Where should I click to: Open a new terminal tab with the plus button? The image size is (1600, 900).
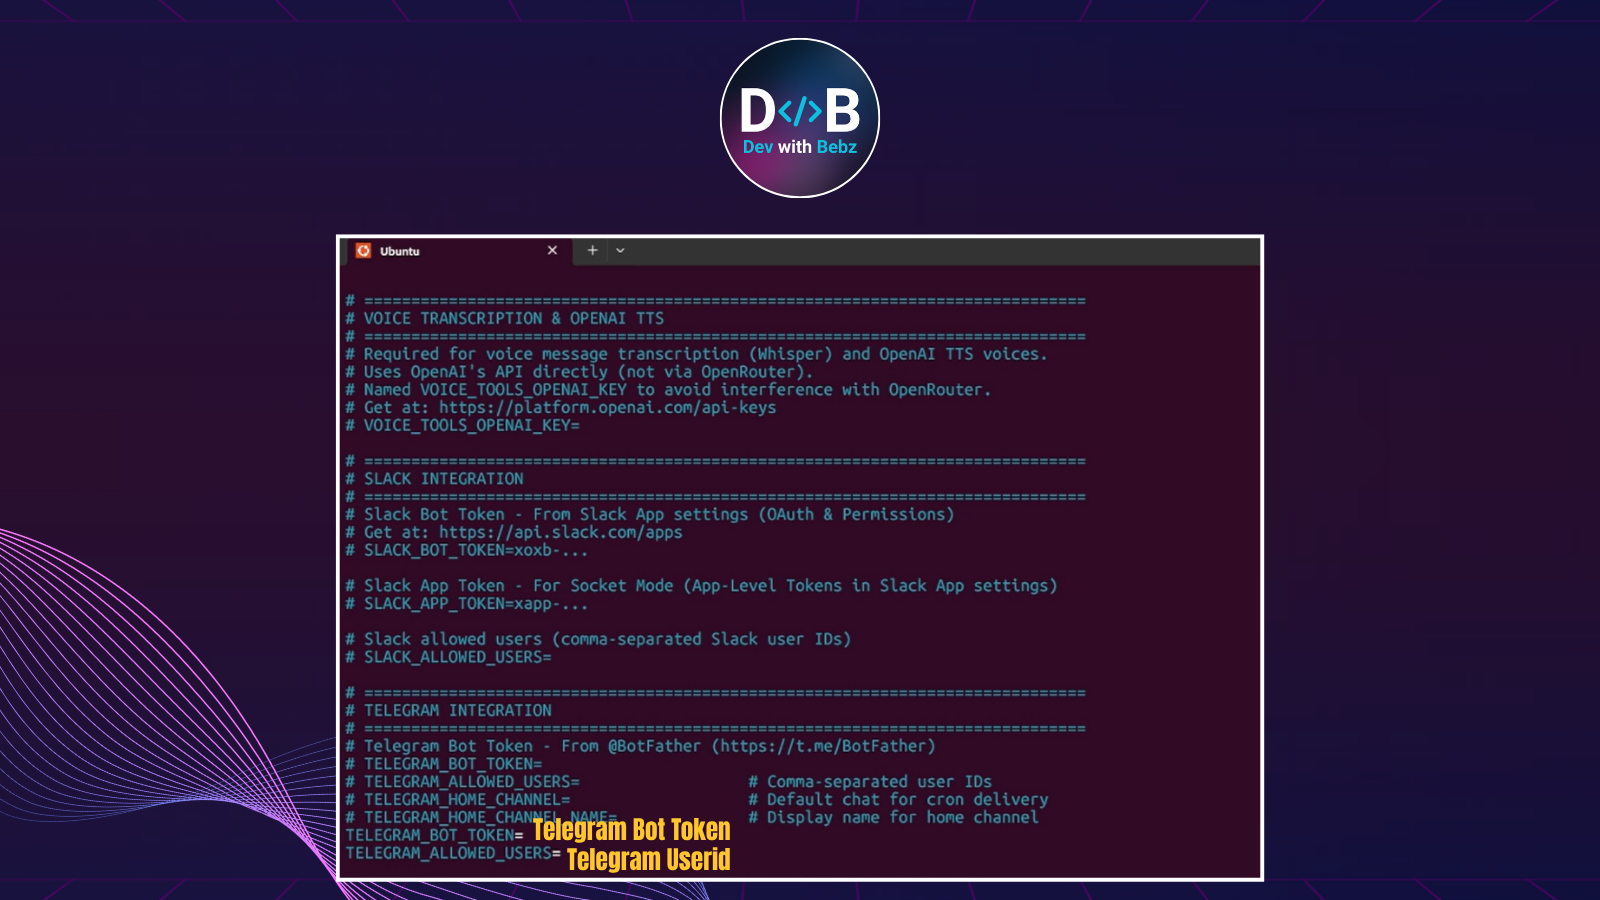click(x=592, y=250)
